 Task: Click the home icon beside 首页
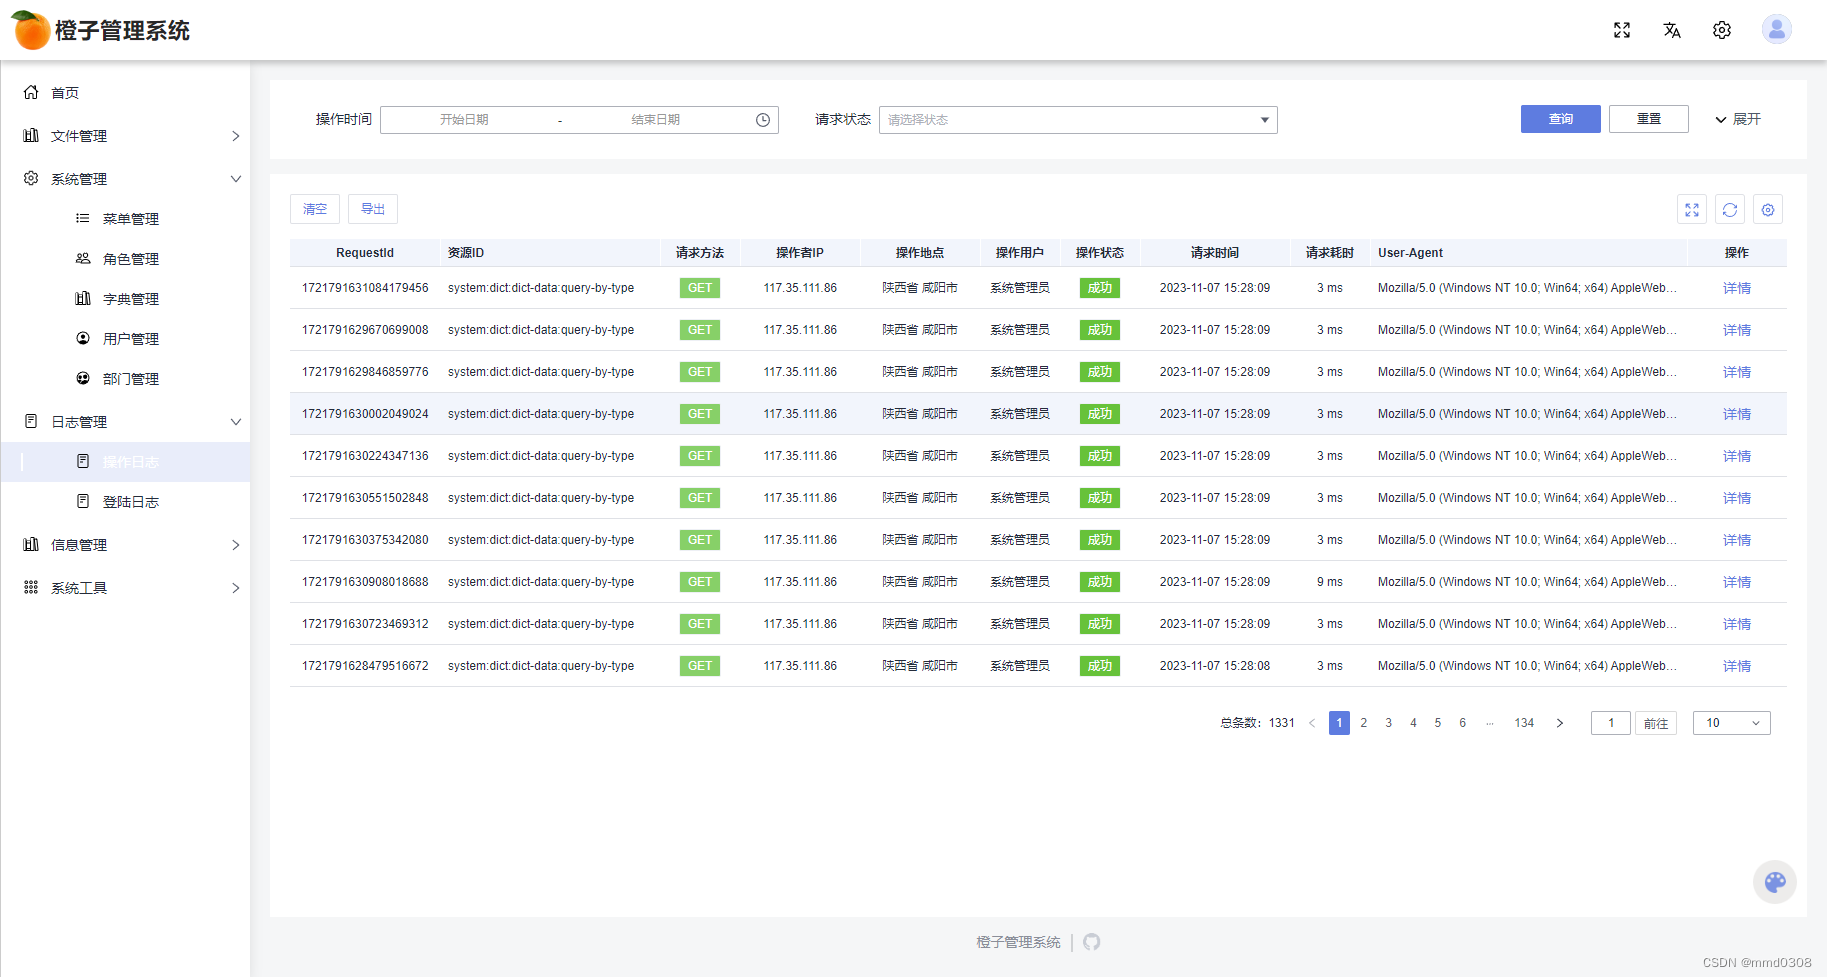[31, 92]
